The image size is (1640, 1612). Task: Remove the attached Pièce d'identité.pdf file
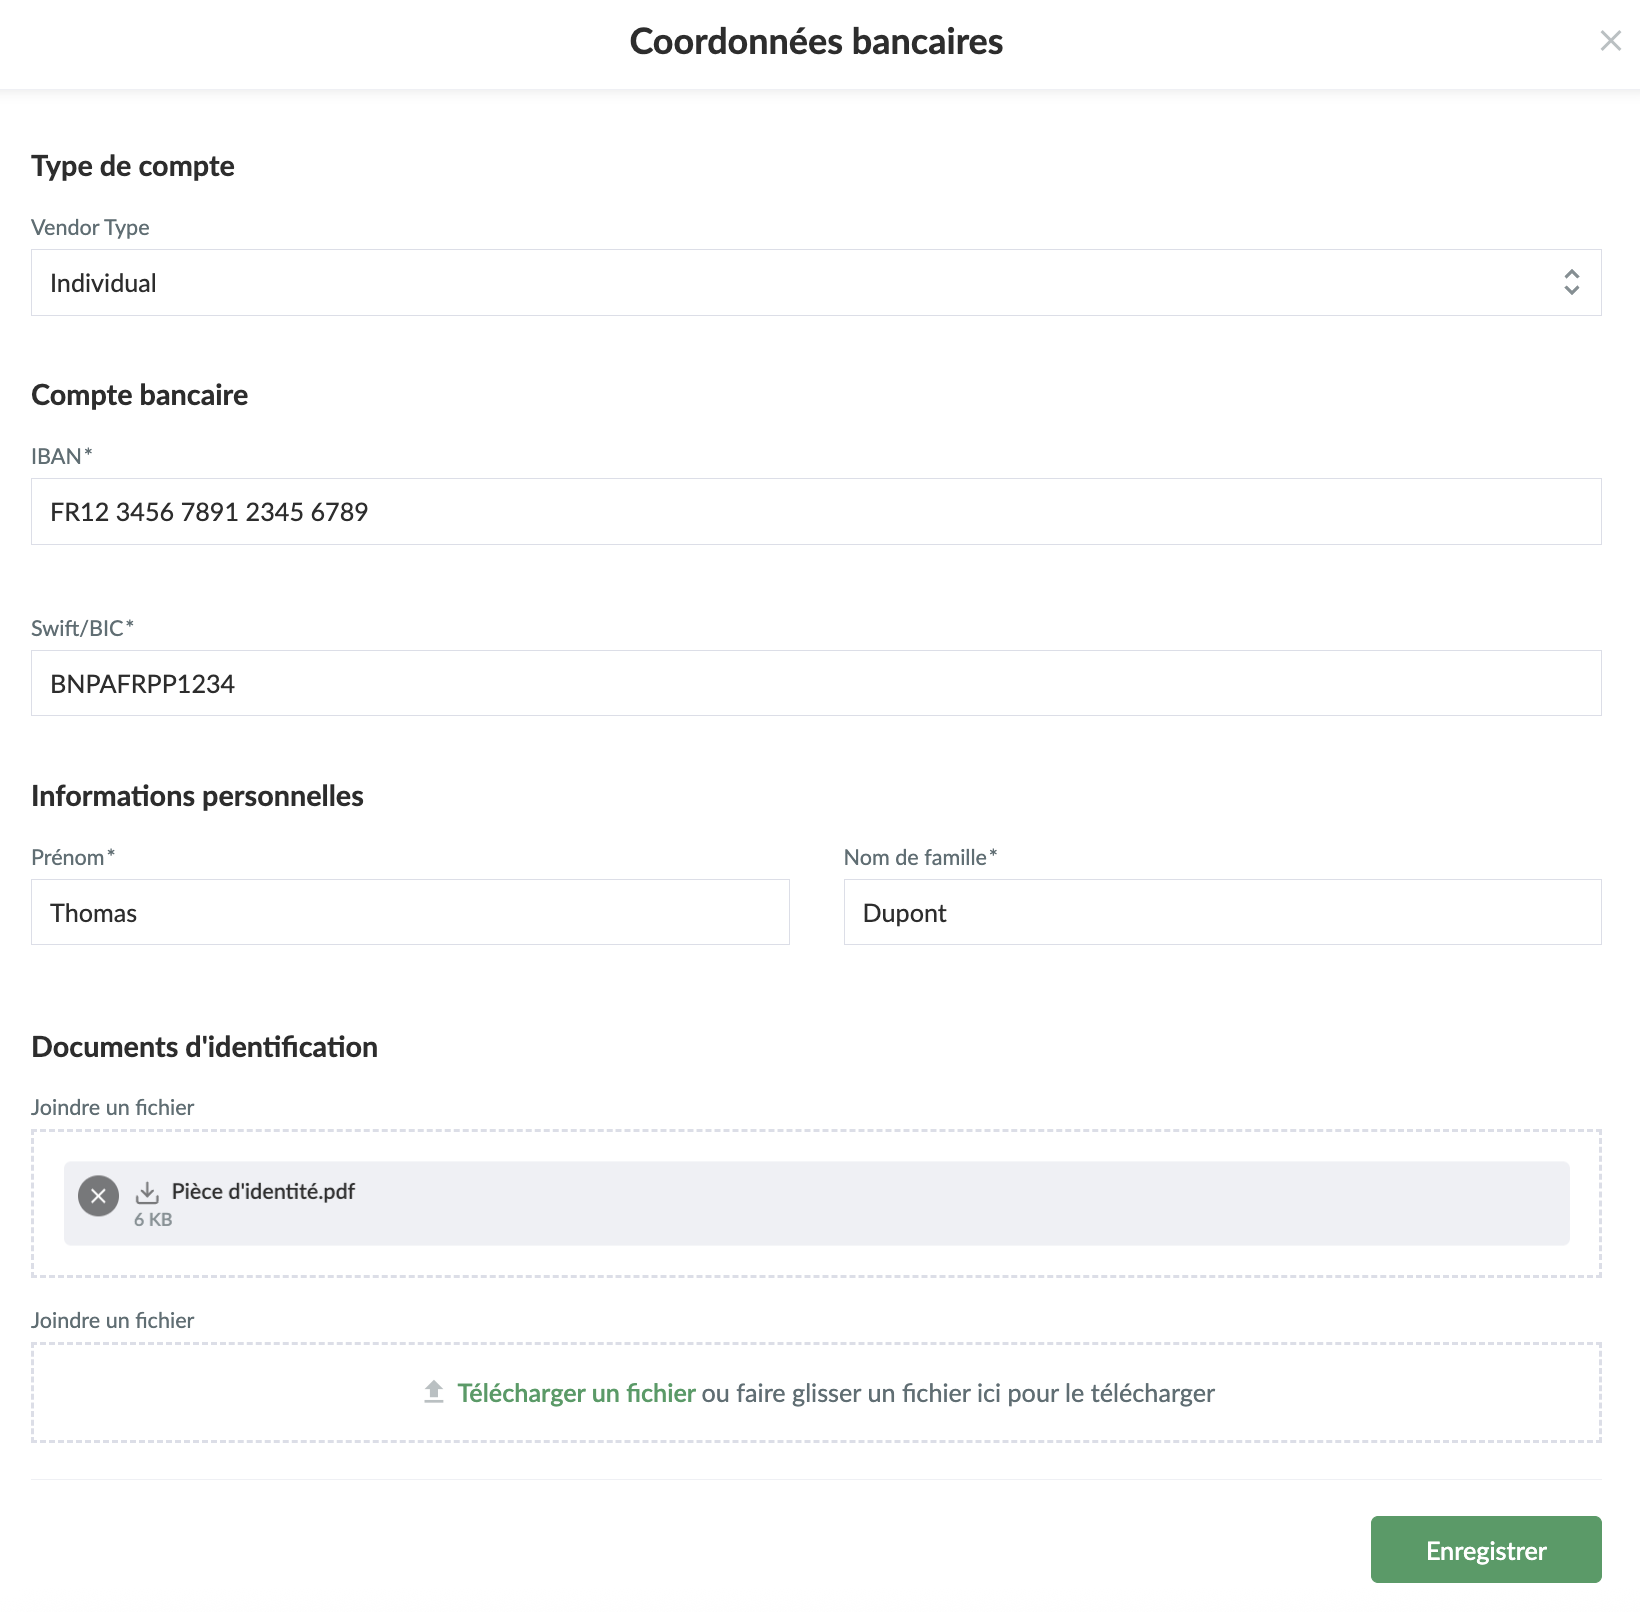98,1196
